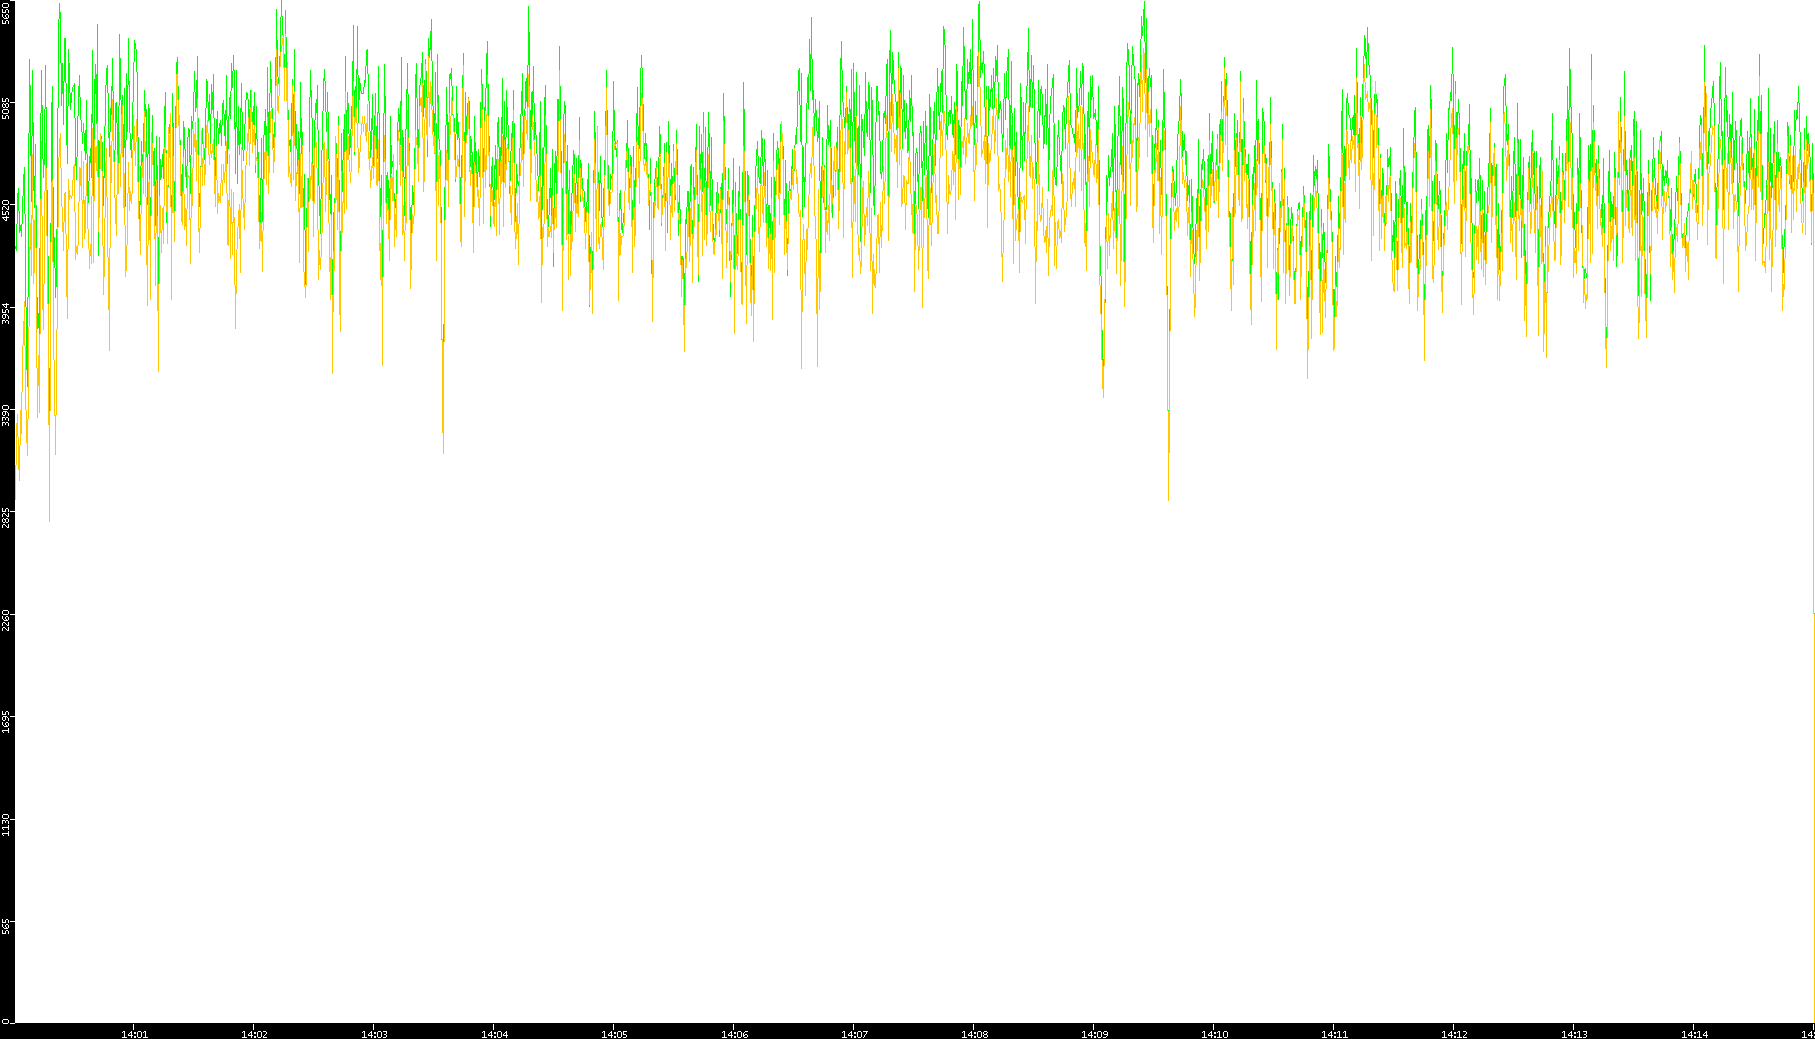Click the 3954 value on vertical axis
This screenshot has height=1039, width=1815.
(x=7, y=312)
